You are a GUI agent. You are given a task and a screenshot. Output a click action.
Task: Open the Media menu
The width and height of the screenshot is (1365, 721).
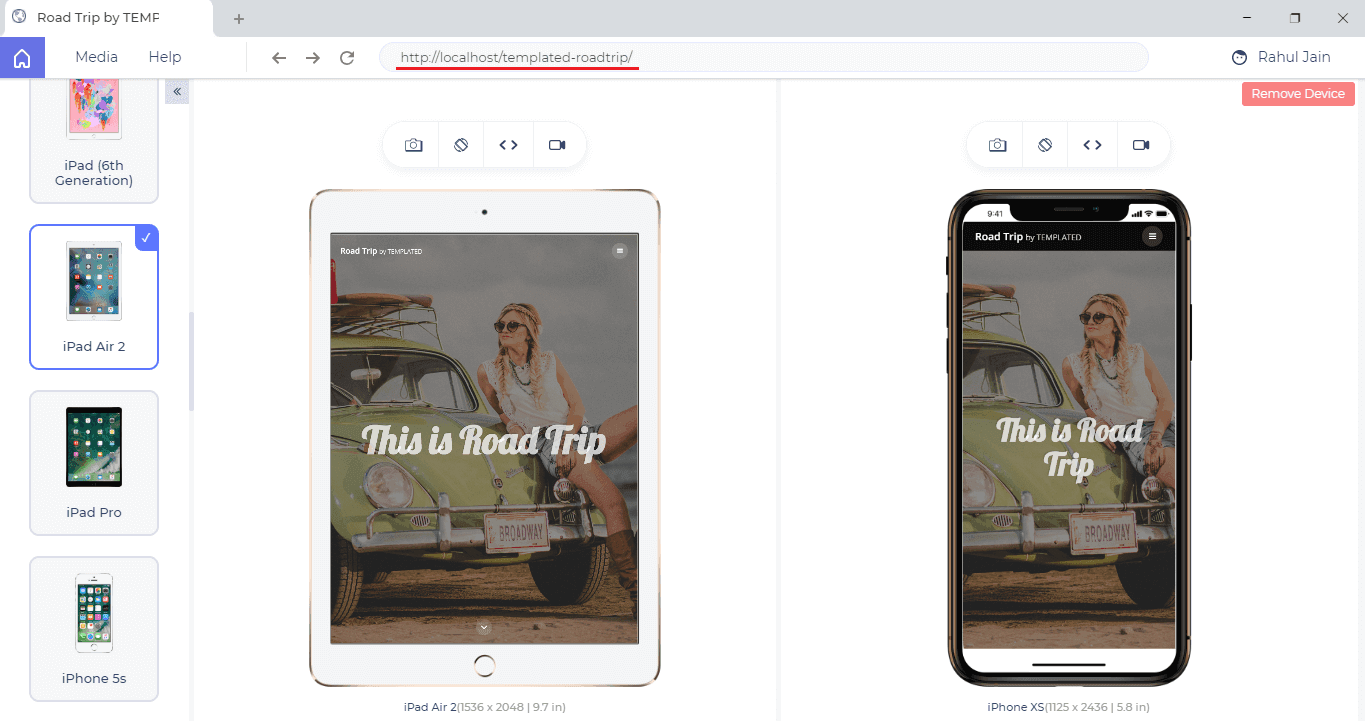96,56
